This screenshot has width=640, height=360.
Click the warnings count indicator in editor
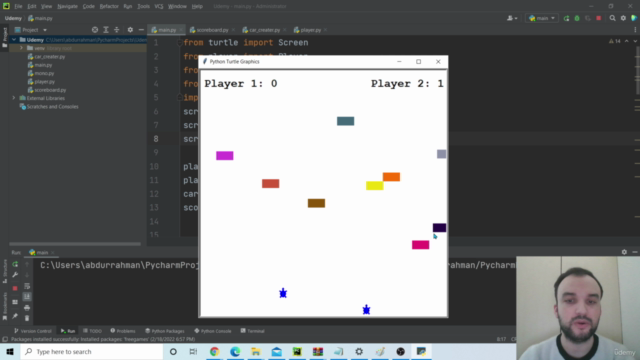pyautogui.click(x=615, y=41)
